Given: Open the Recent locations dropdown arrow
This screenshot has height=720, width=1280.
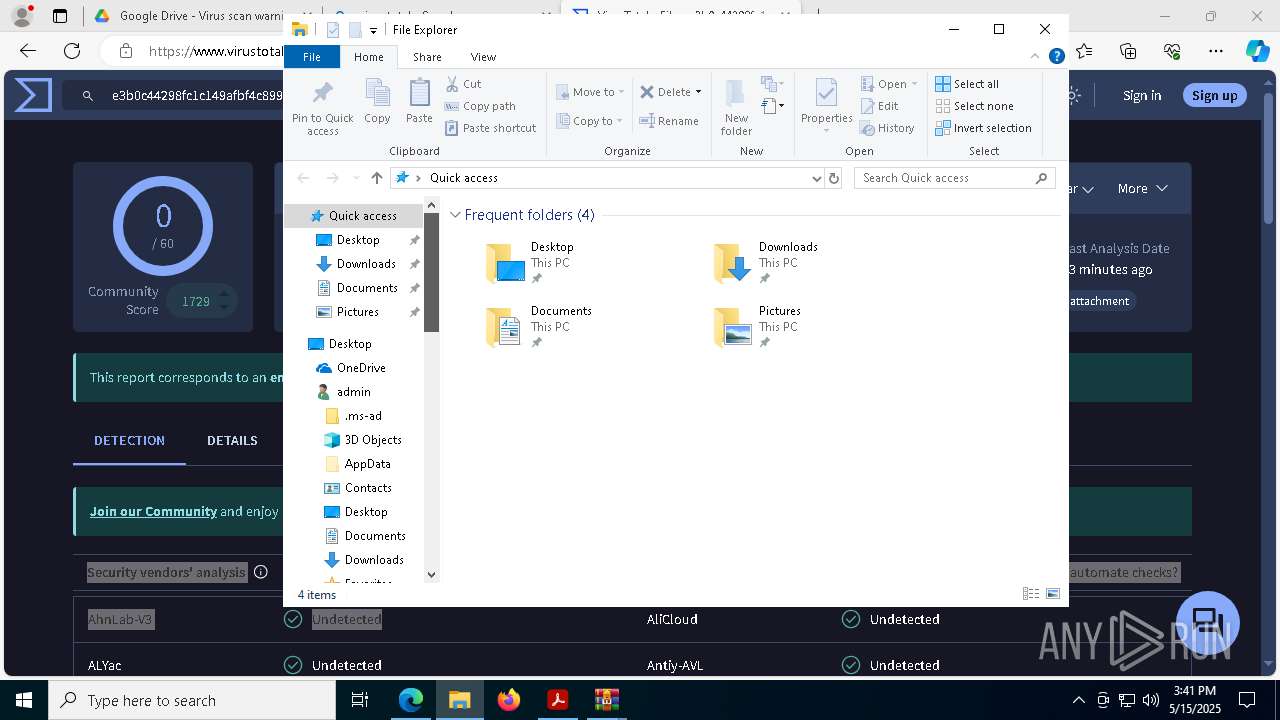Looking at the screenshot, I should (356, 178).
